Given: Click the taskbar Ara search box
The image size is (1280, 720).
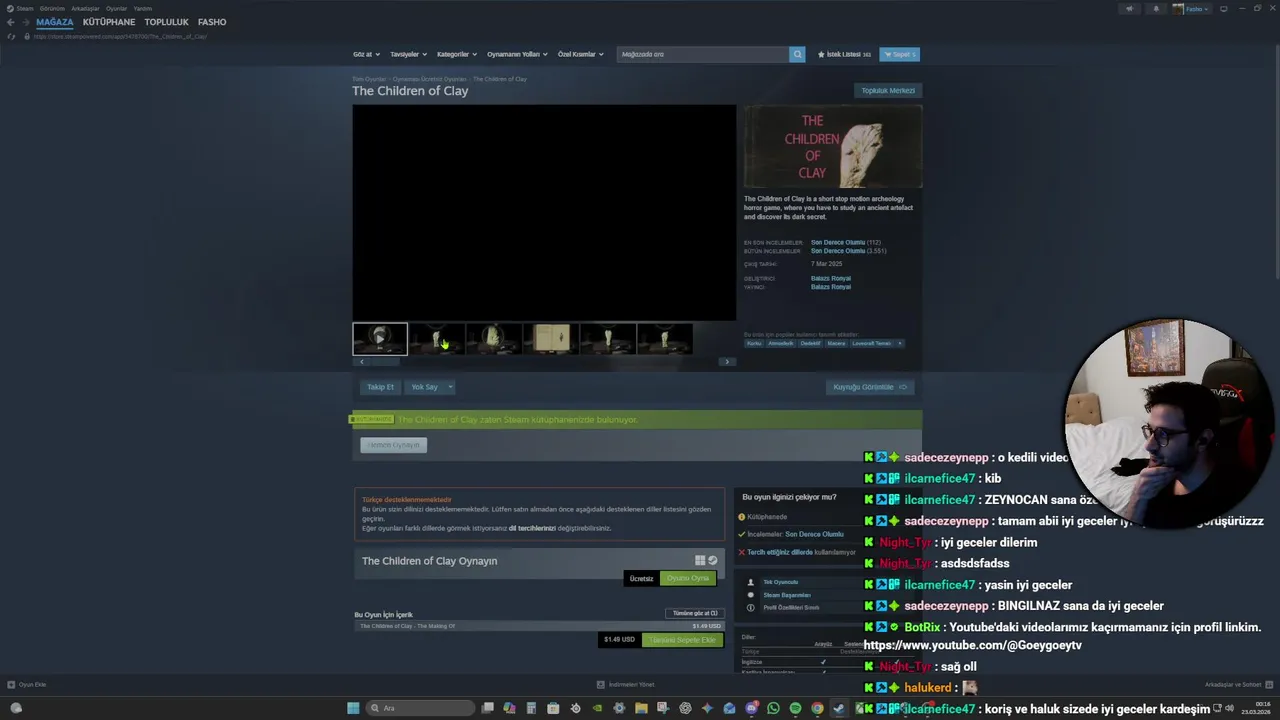Looking at the screenshot, I should [x=418, y=708].
